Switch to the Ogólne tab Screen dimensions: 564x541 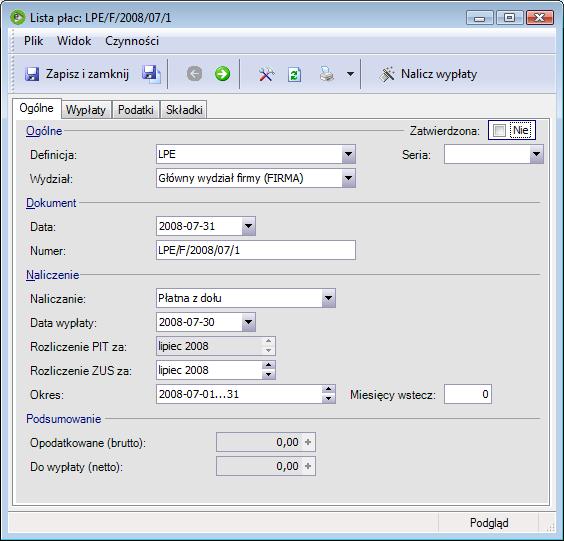(x=36, y=108)
